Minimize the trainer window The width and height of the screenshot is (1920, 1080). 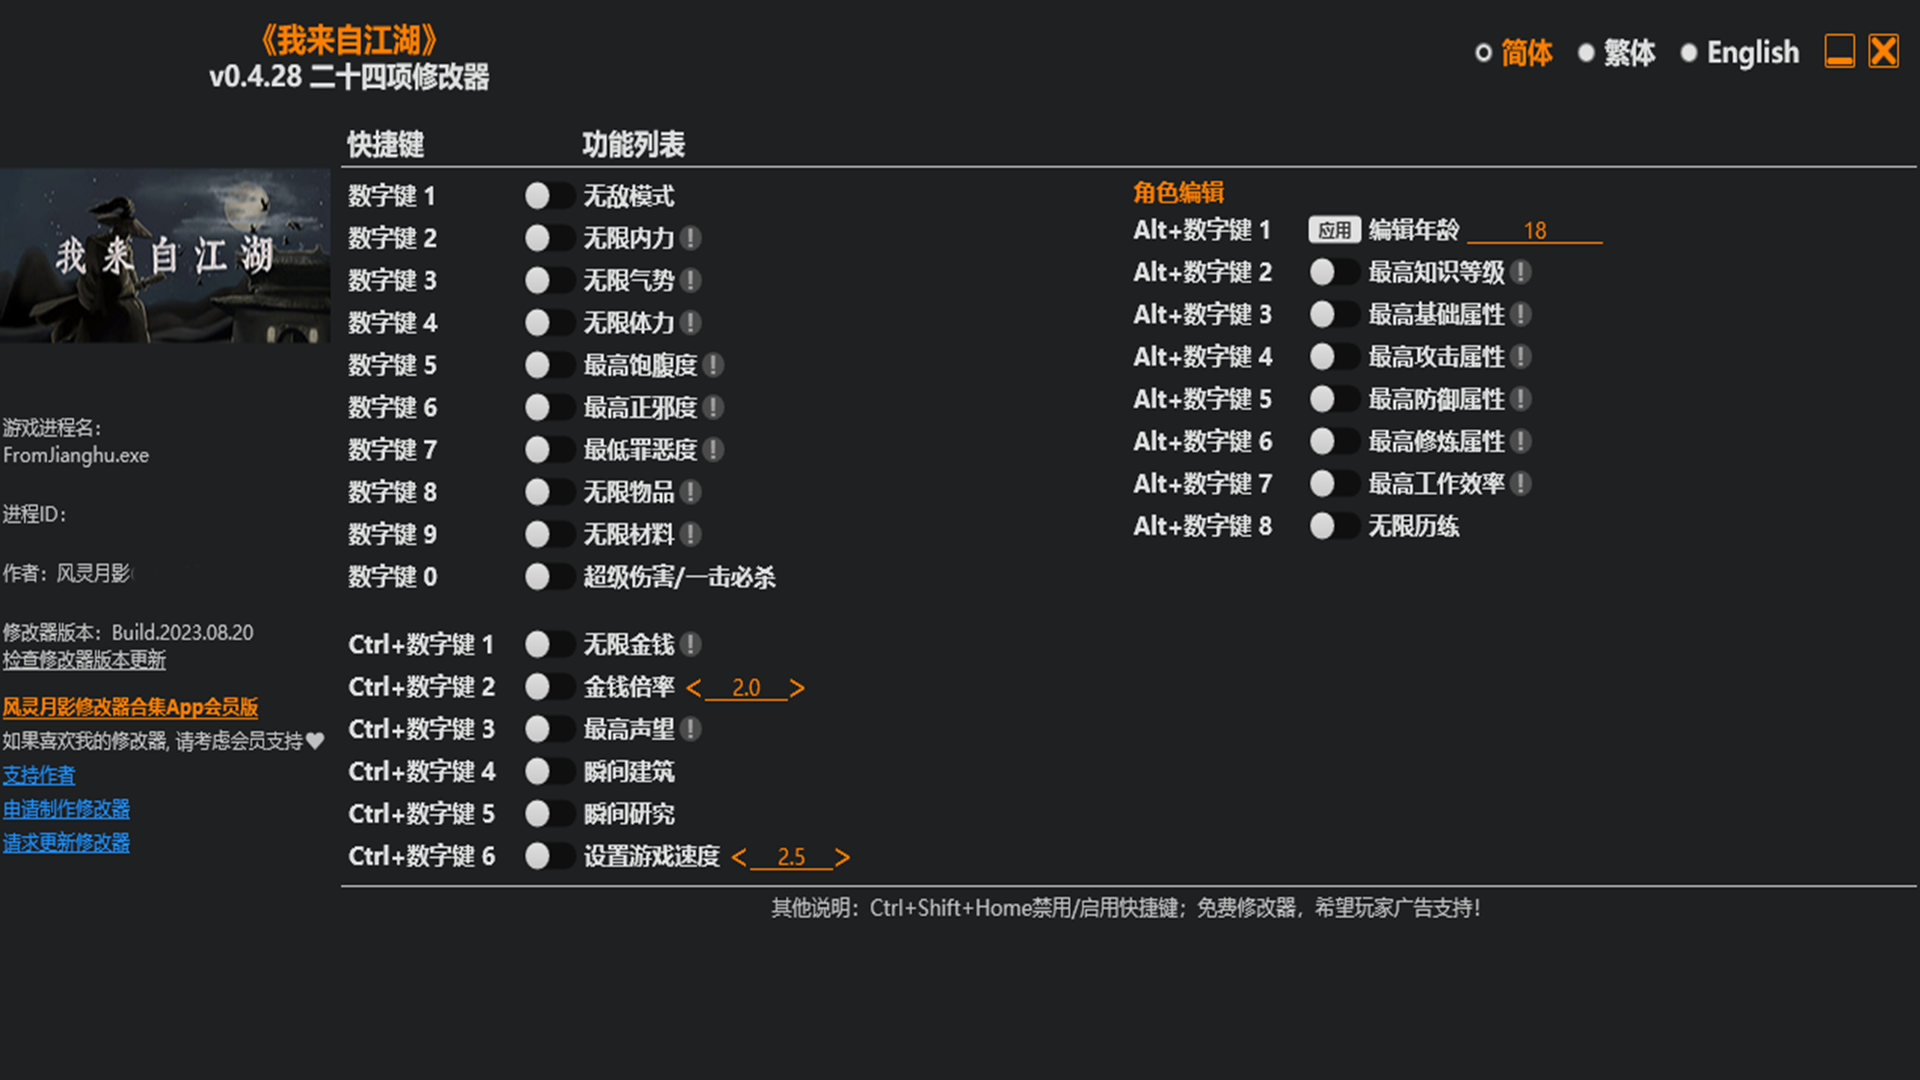(x=1839, y=51)
